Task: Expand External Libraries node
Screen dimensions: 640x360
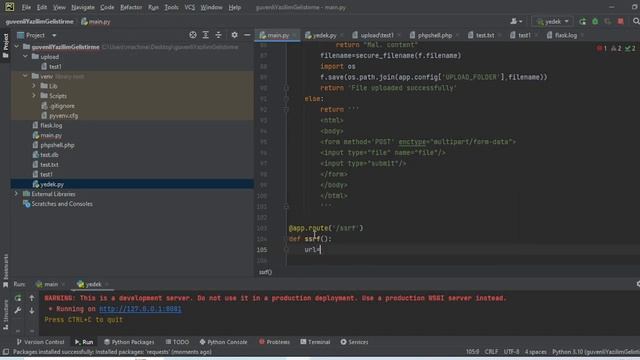Action: point(16,194)
